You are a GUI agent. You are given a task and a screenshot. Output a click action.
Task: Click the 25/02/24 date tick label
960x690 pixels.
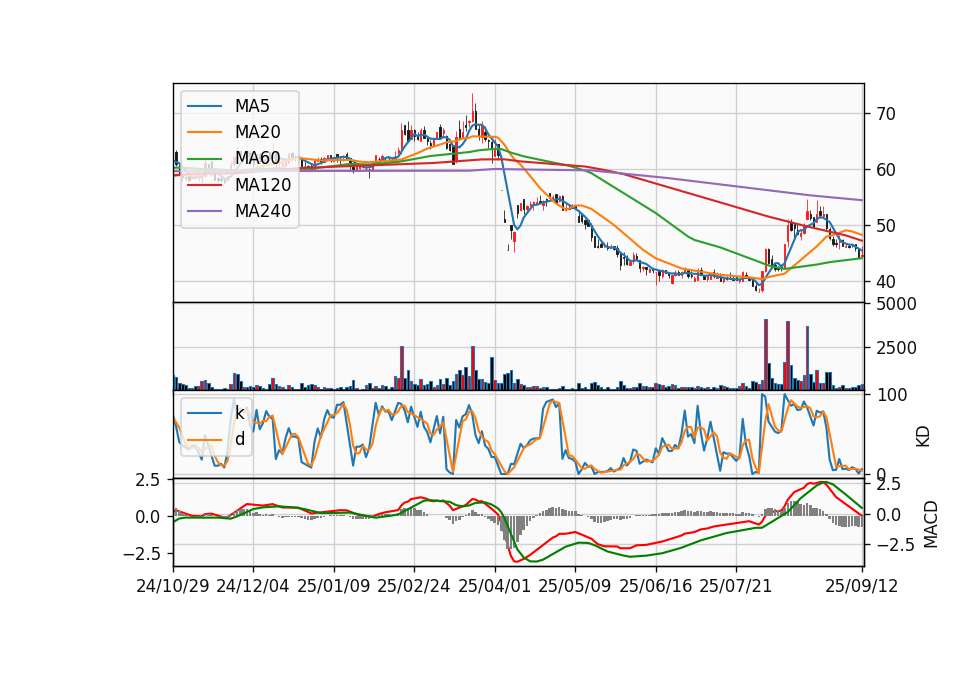[414, 587]
